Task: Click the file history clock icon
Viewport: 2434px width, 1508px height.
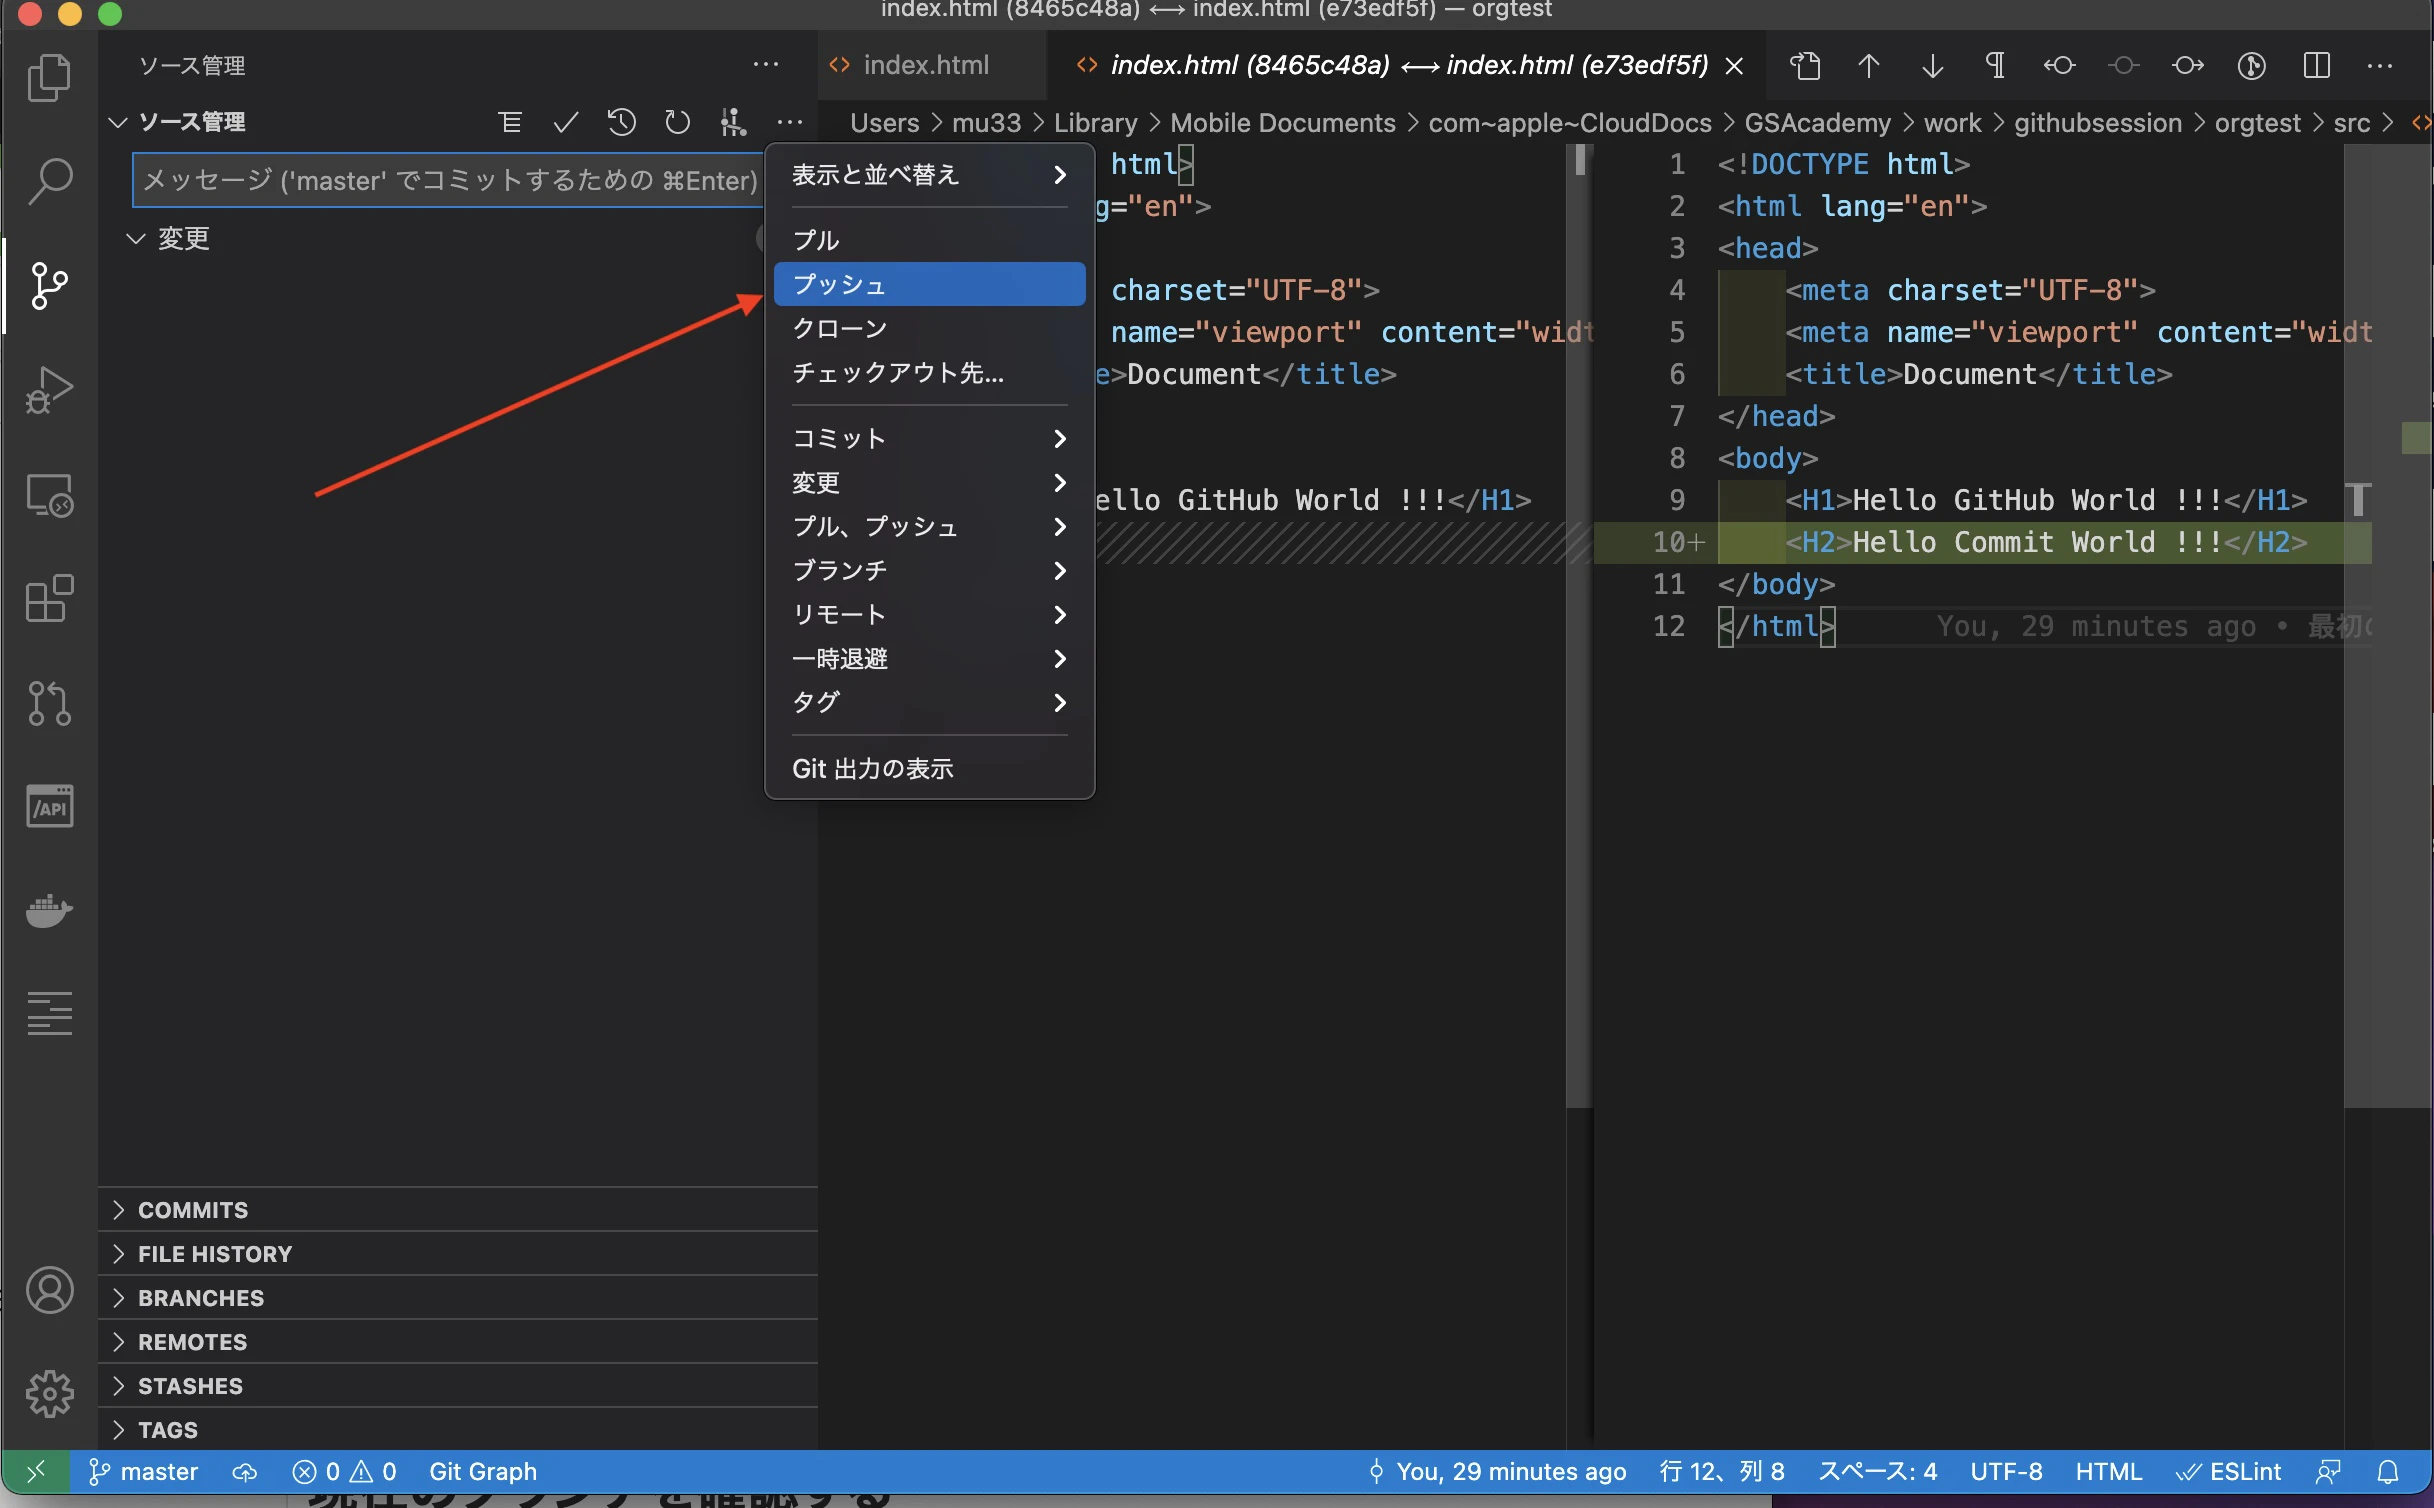Action: coord(621,122)
